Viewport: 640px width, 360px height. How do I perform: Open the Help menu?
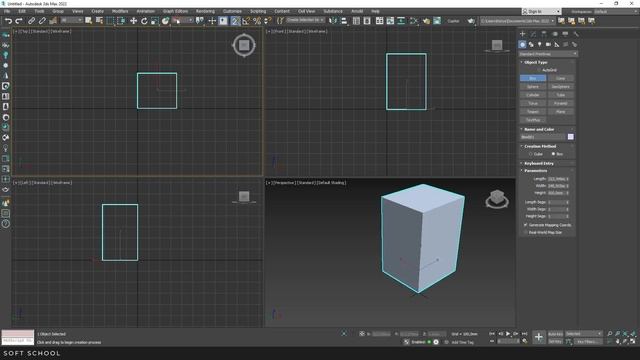(375, 11)
